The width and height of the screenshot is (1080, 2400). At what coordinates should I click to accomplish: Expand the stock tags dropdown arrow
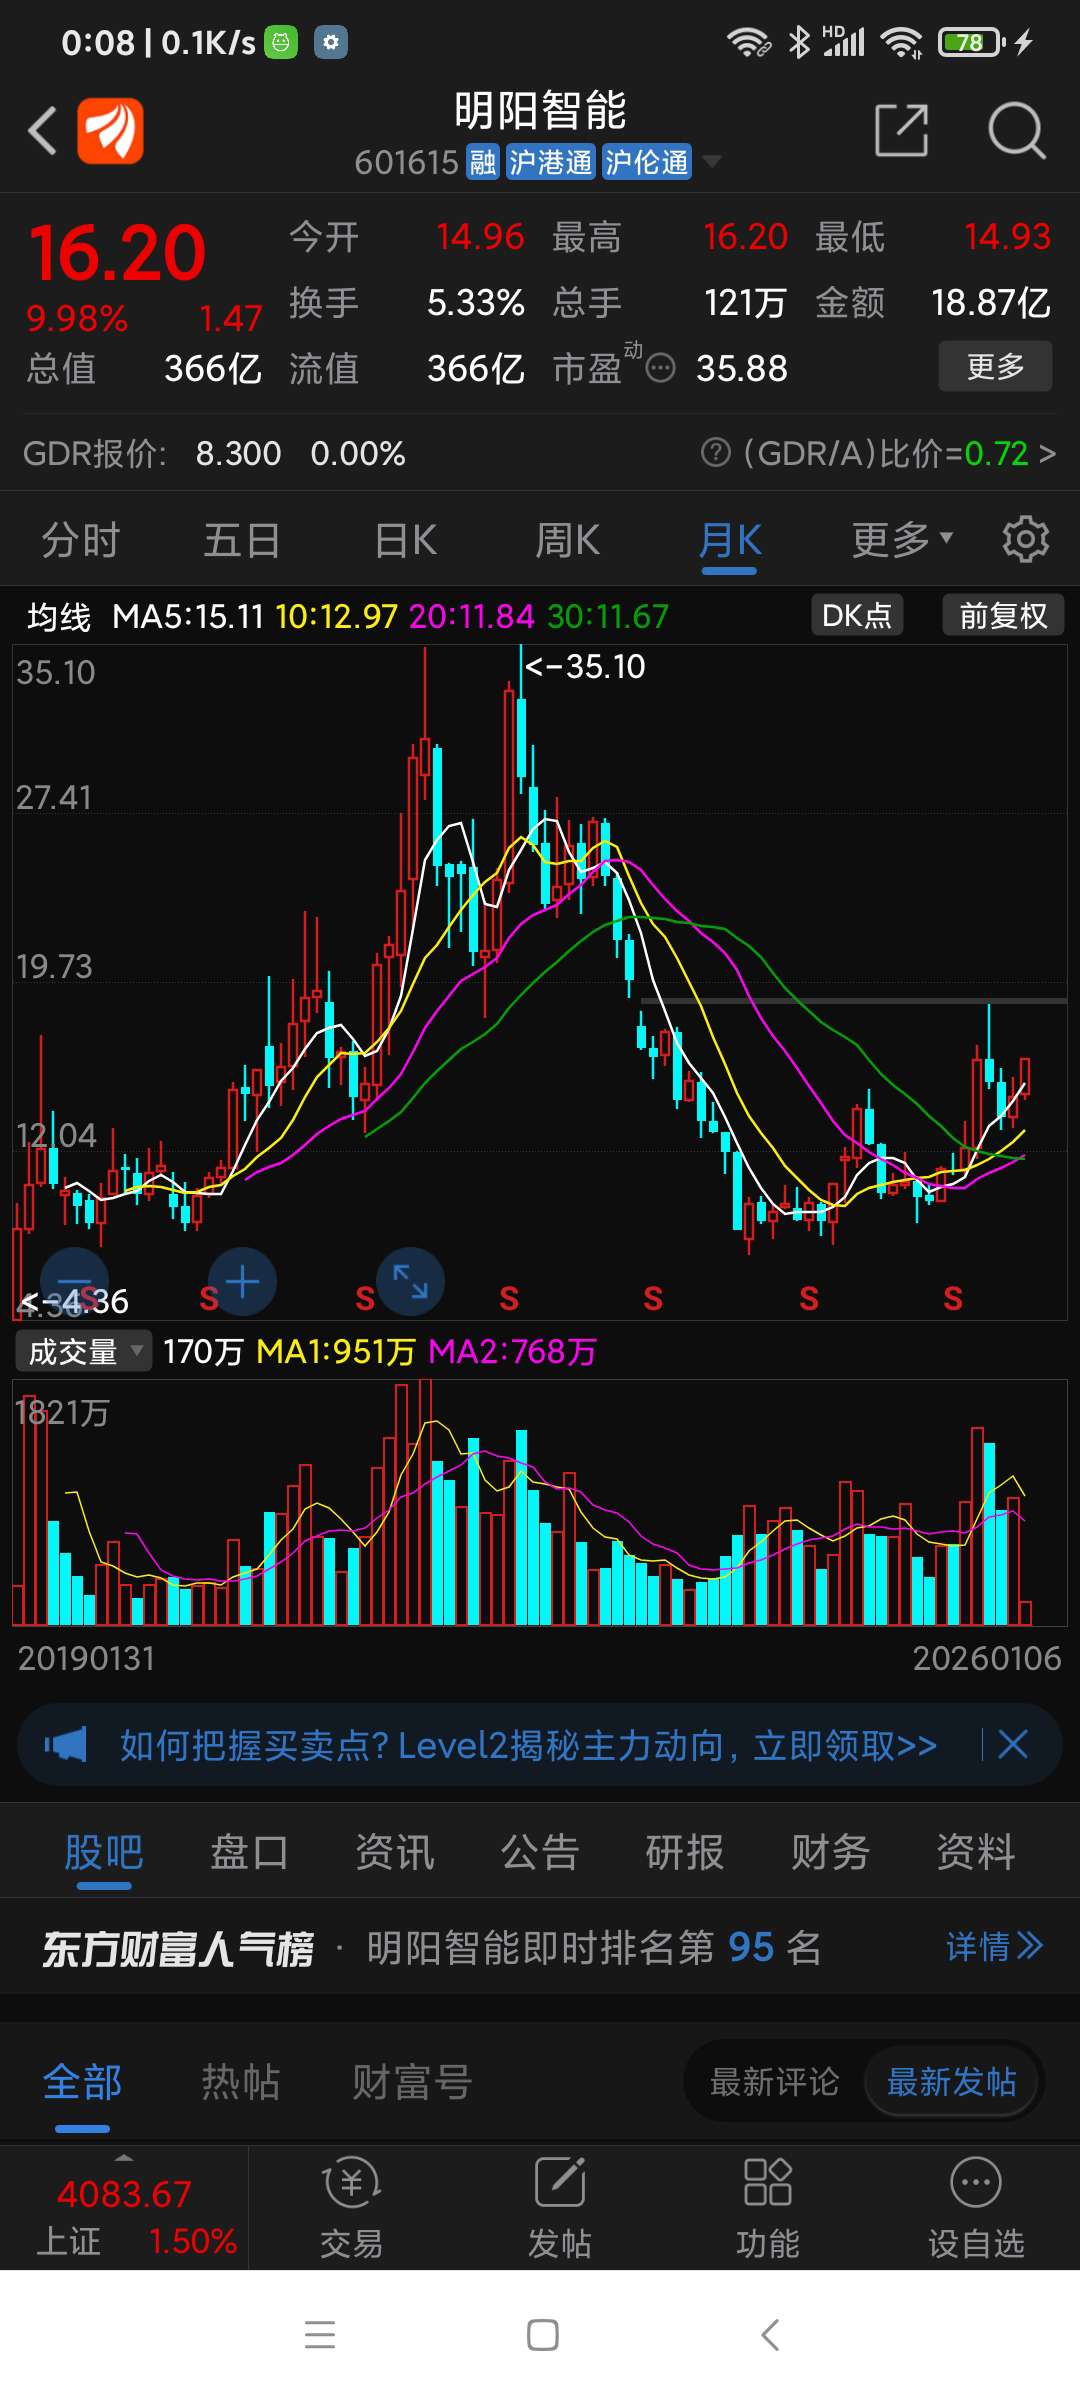tap(712, 161)
